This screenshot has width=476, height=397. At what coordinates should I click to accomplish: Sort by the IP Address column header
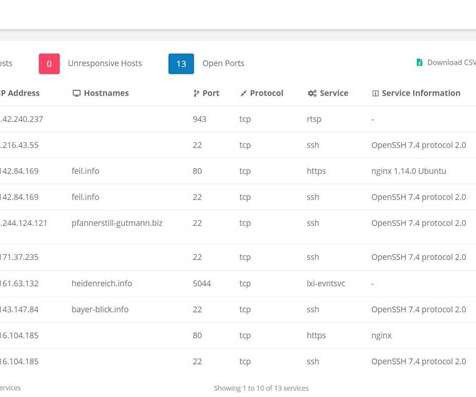pos(20,93)
